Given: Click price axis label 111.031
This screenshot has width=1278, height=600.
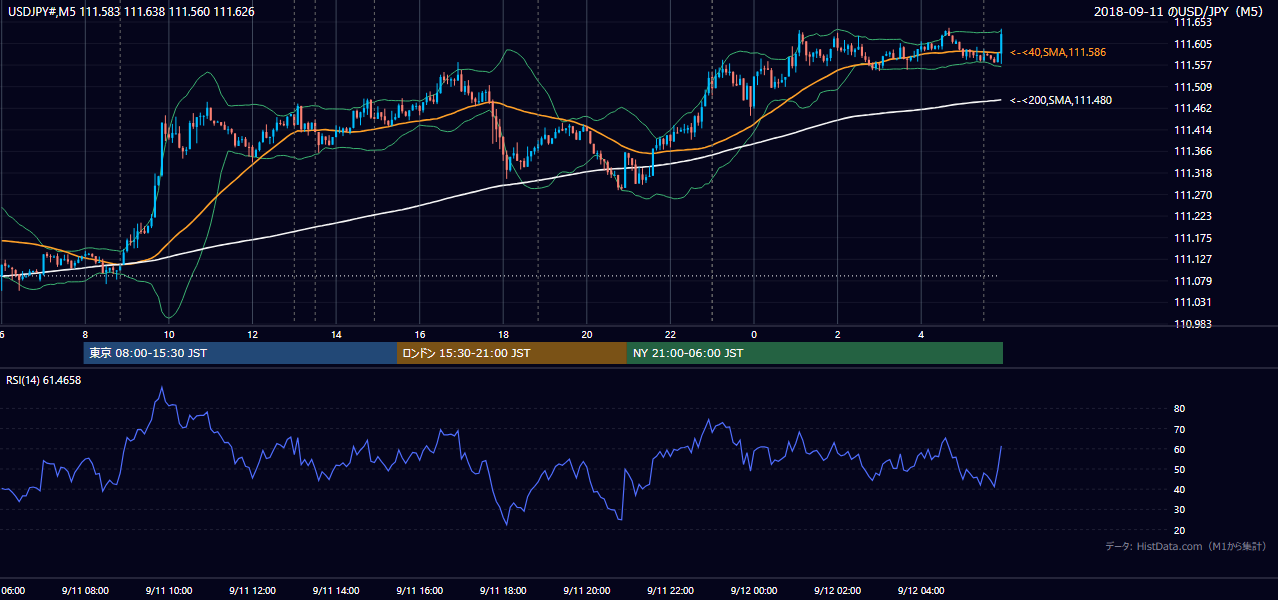Looking at the screenshot, I should click(x=1193, y=303).
